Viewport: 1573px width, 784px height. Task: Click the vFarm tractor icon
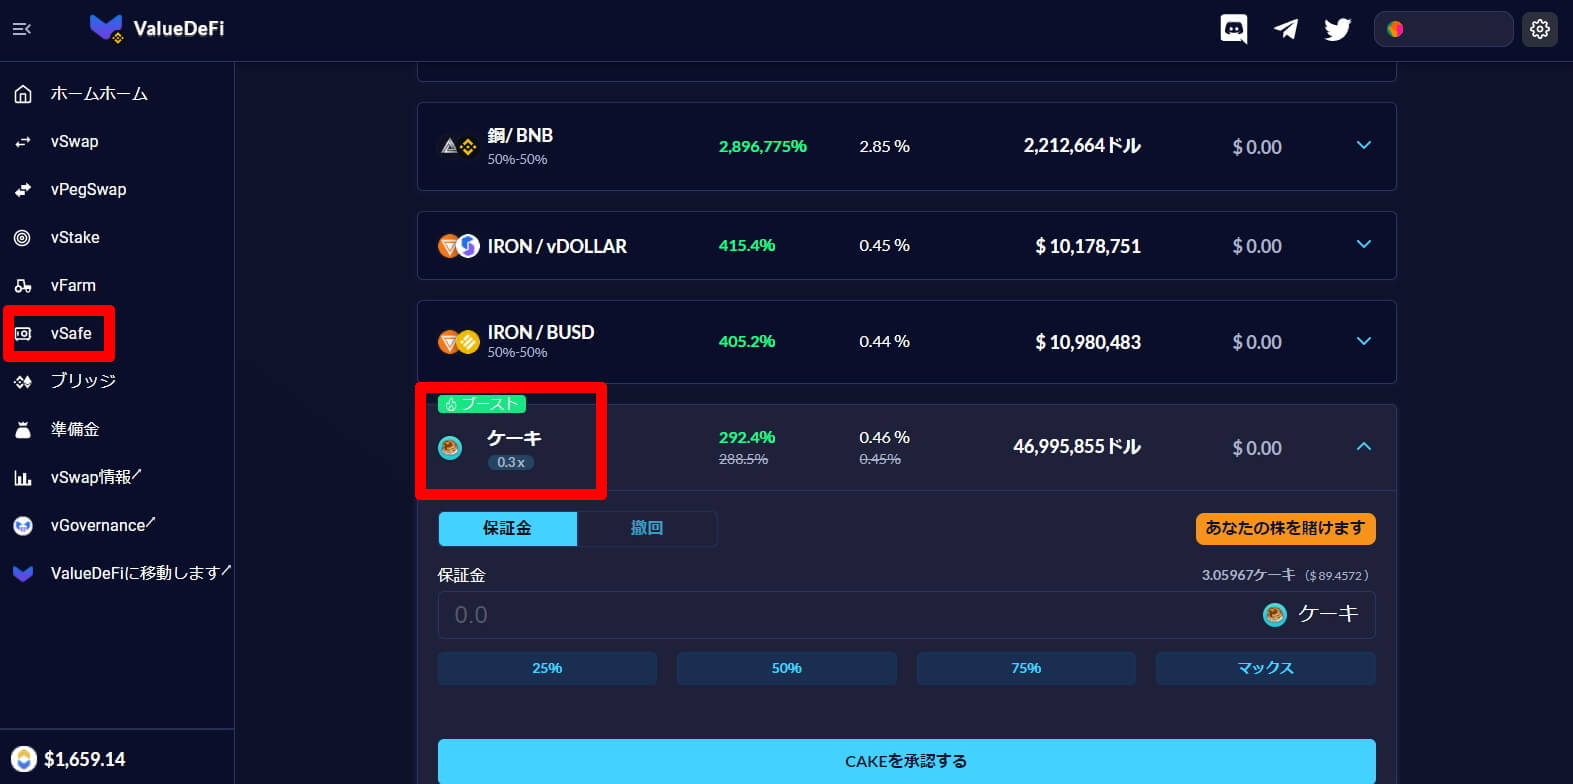(23, 286)
